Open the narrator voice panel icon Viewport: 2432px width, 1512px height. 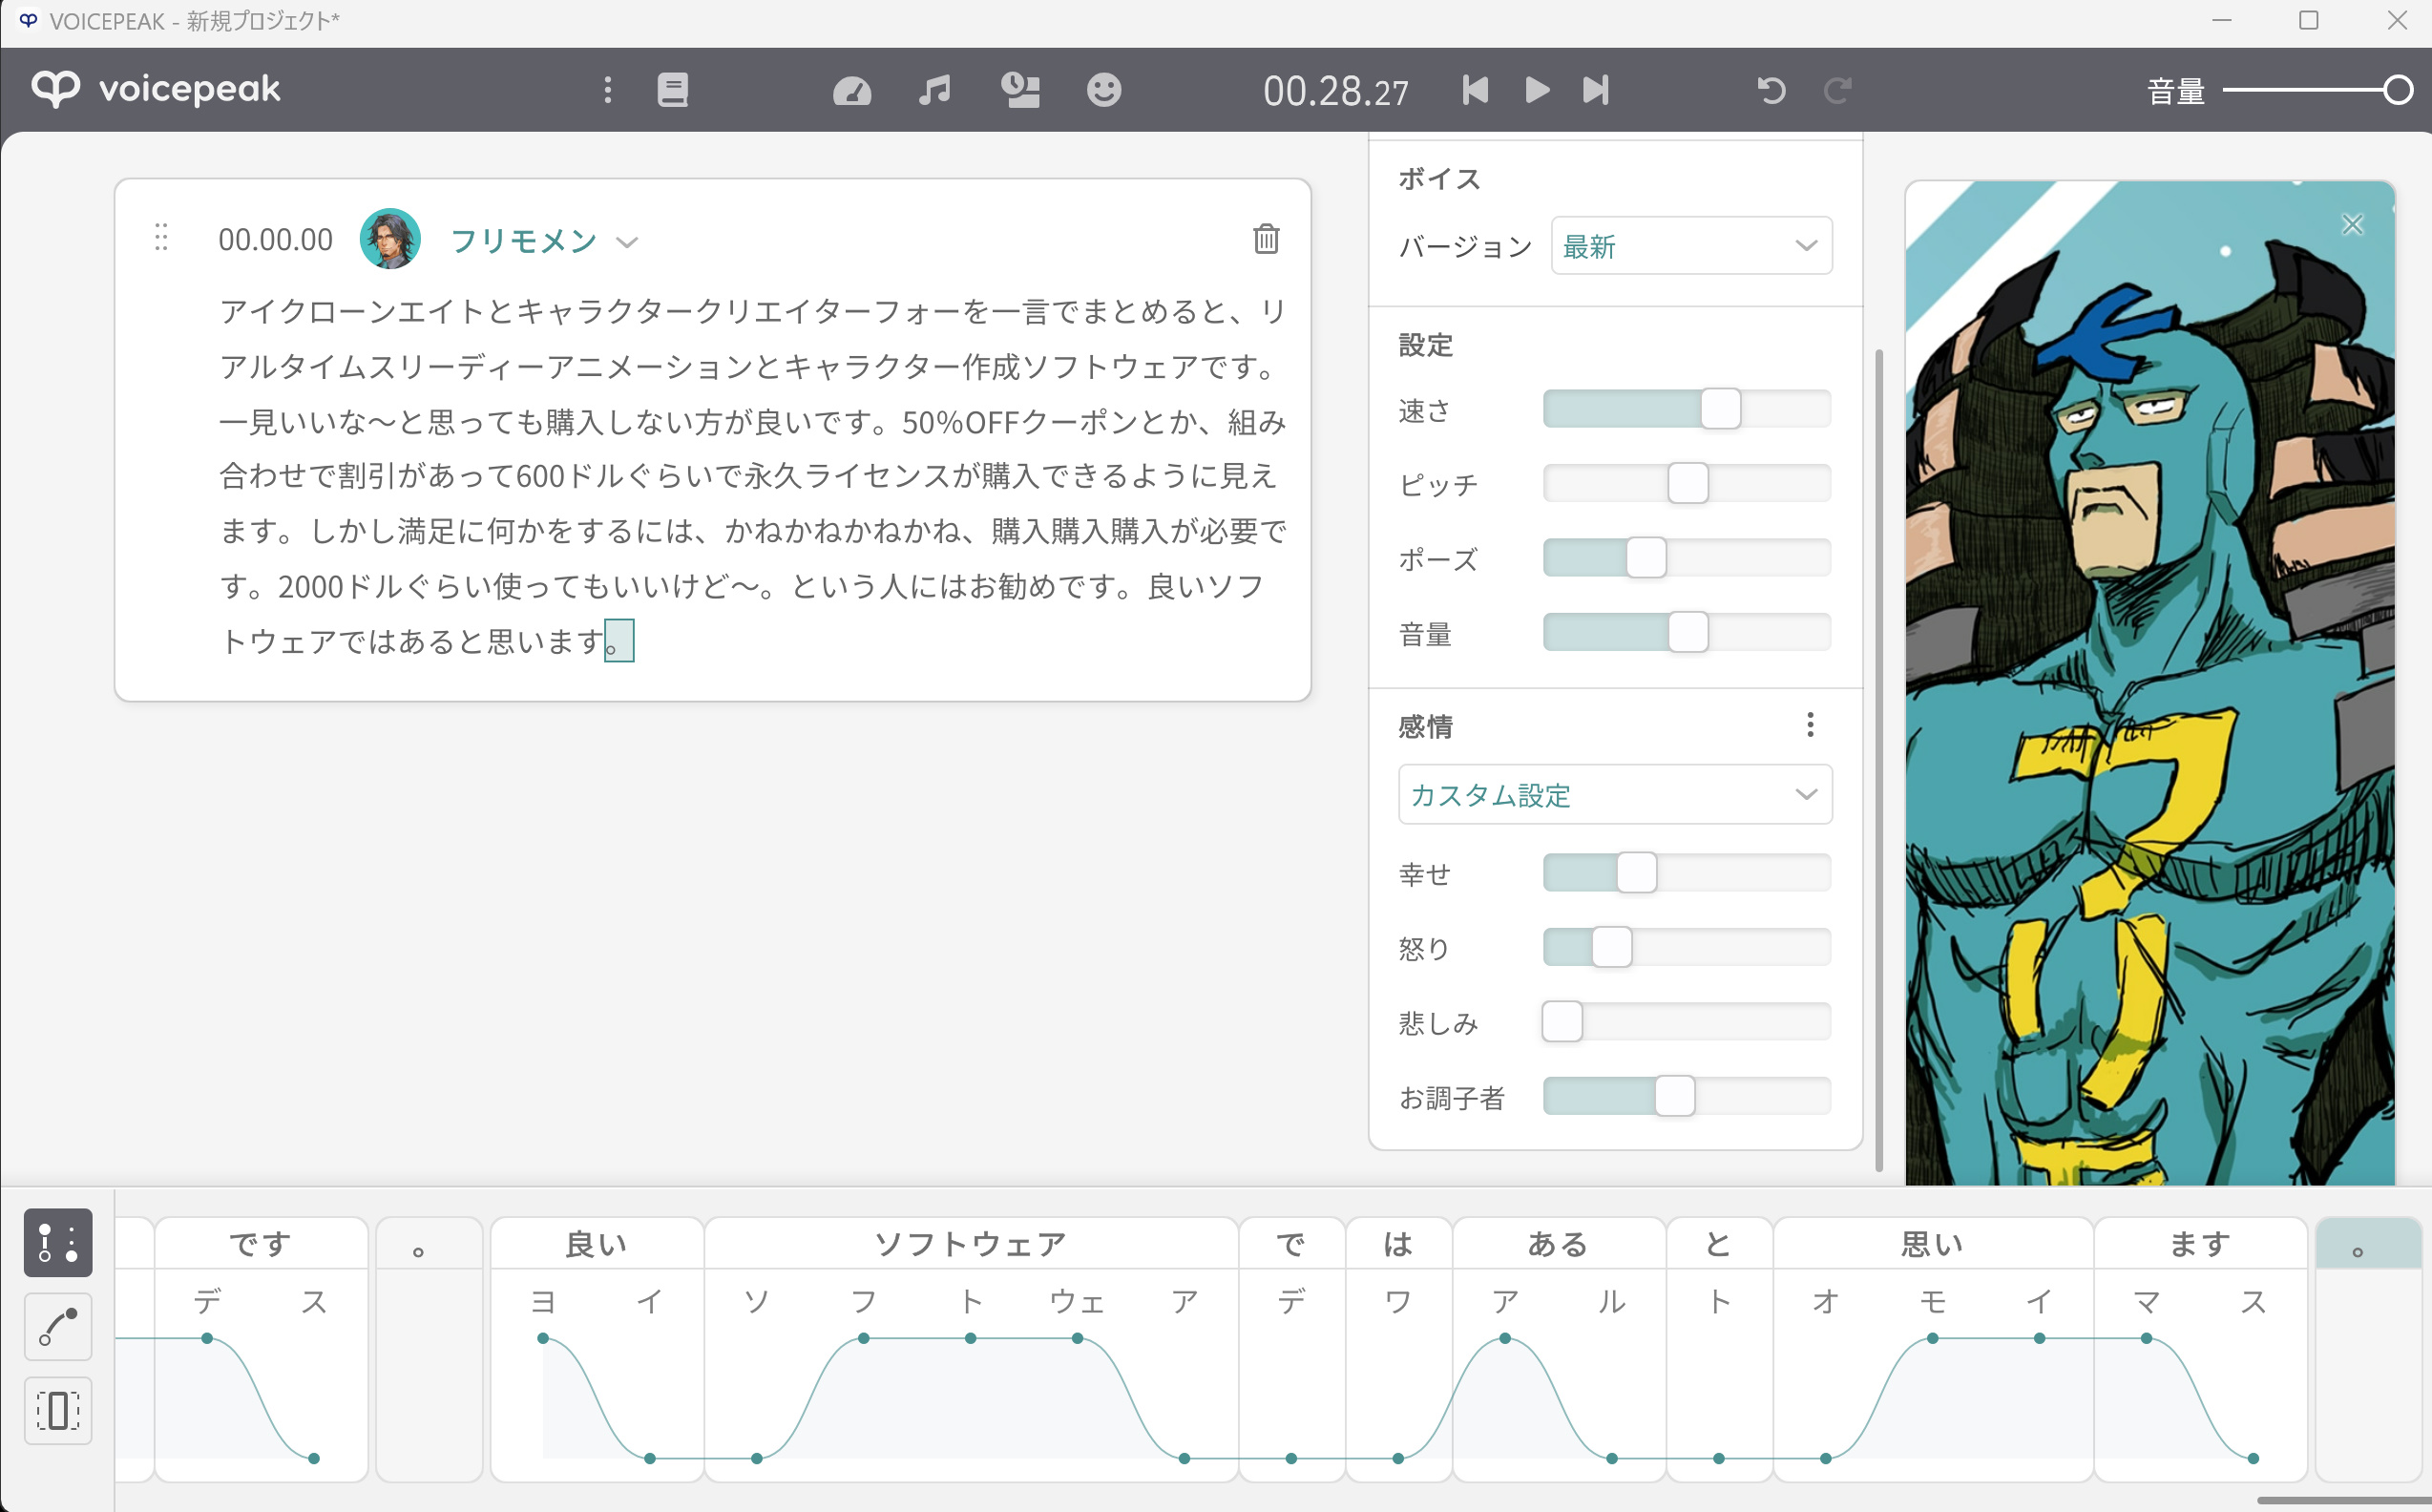click(1020, 90)
